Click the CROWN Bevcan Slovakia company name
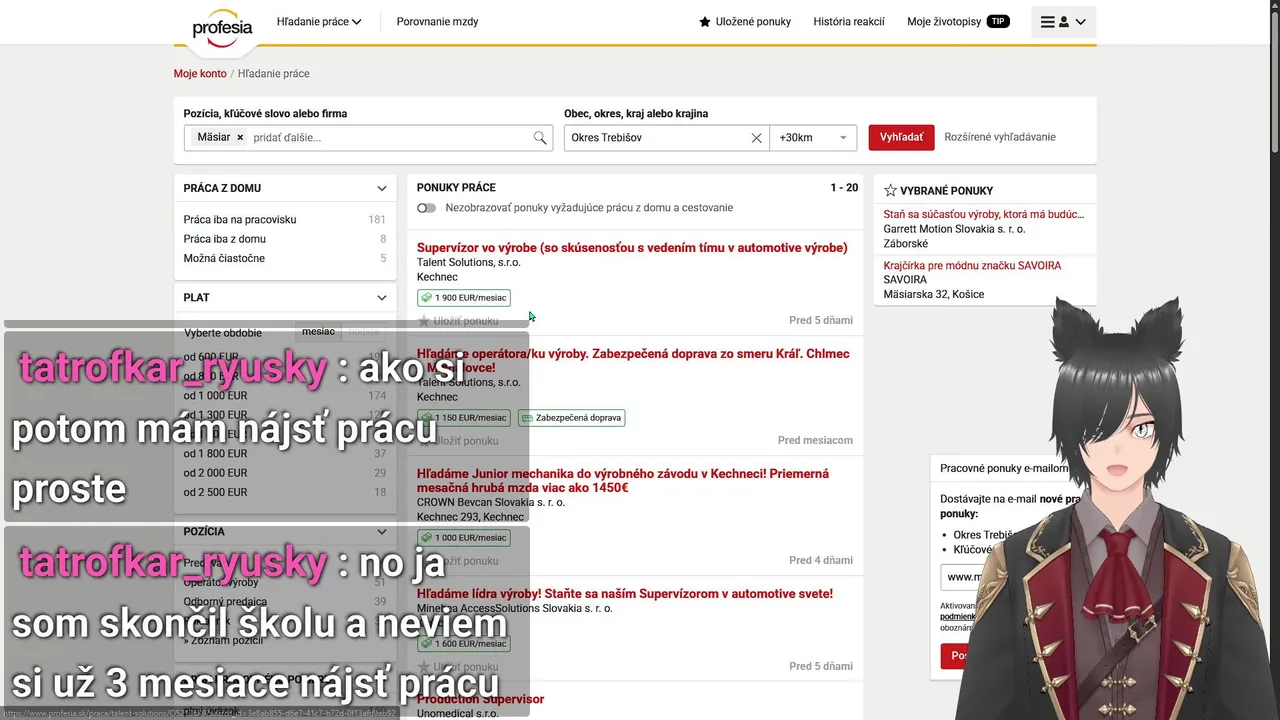 point(491,502)
